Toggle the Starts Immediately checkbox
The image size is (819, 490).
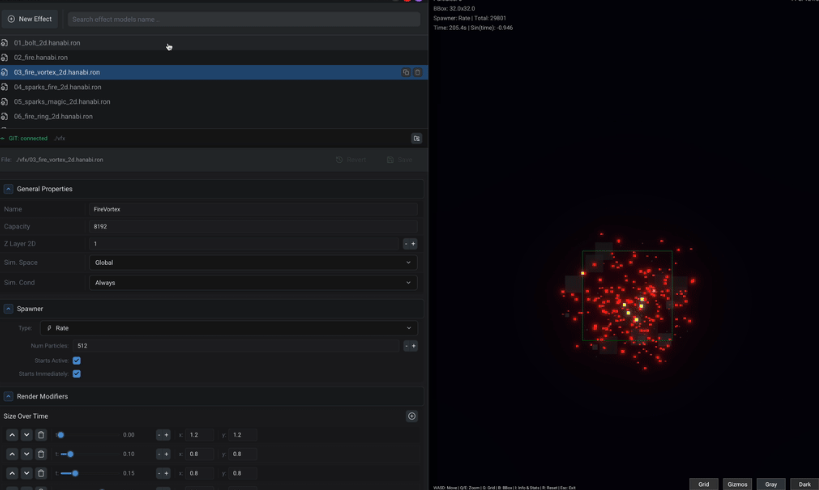tap(76, 374)
